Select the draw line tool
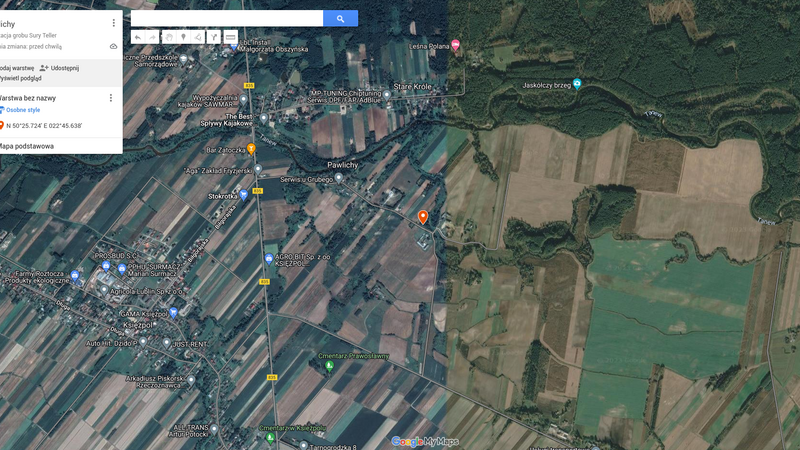Screen dimensions: 800x450 (198, 37)
